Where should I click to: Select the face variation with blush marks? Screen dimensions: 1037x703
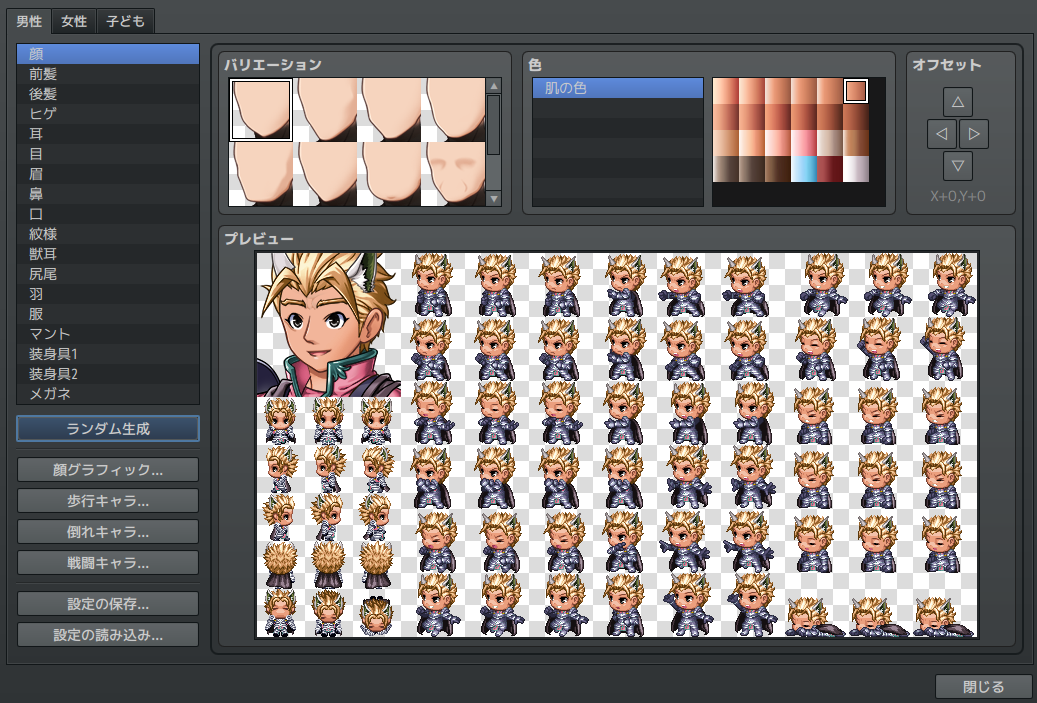tap(456, 173)
